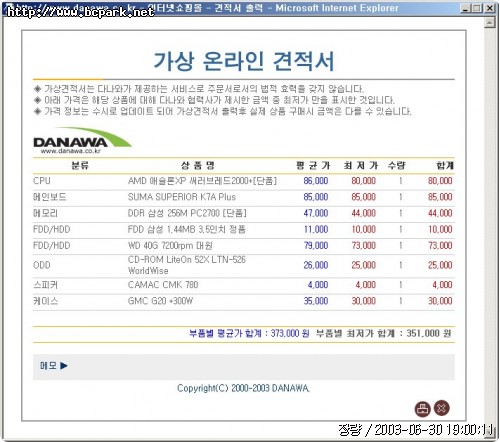Click the 86,000 average price
The width and height of the screenshot is (500, 442).
click(x=316, y=181)
